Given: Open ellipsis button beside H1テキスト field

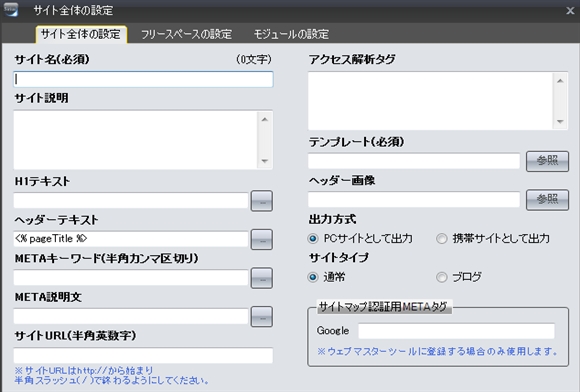Looking at the screenshot, I should pyautogui.click(x=262, y=201).
